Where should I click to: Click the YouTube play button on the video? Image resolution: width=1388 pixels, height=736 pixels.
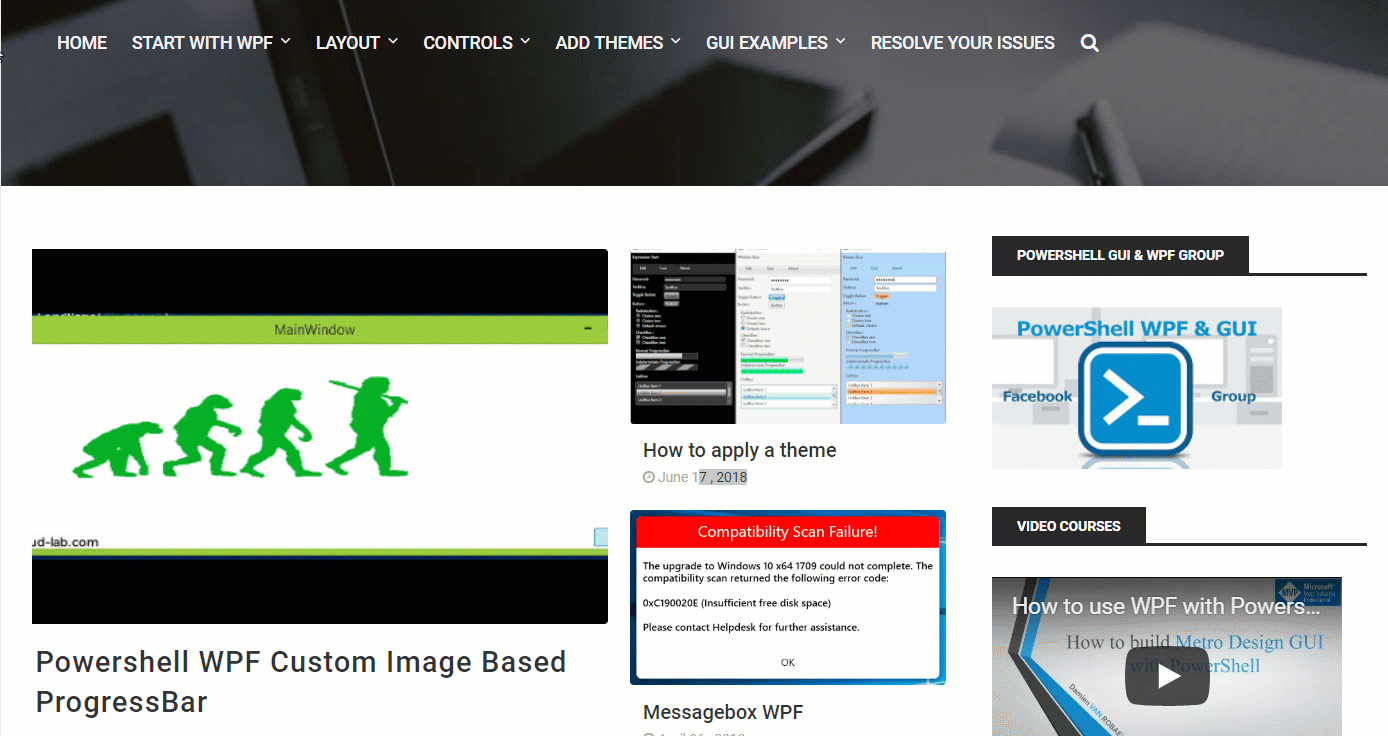[x=1167, y=676]
